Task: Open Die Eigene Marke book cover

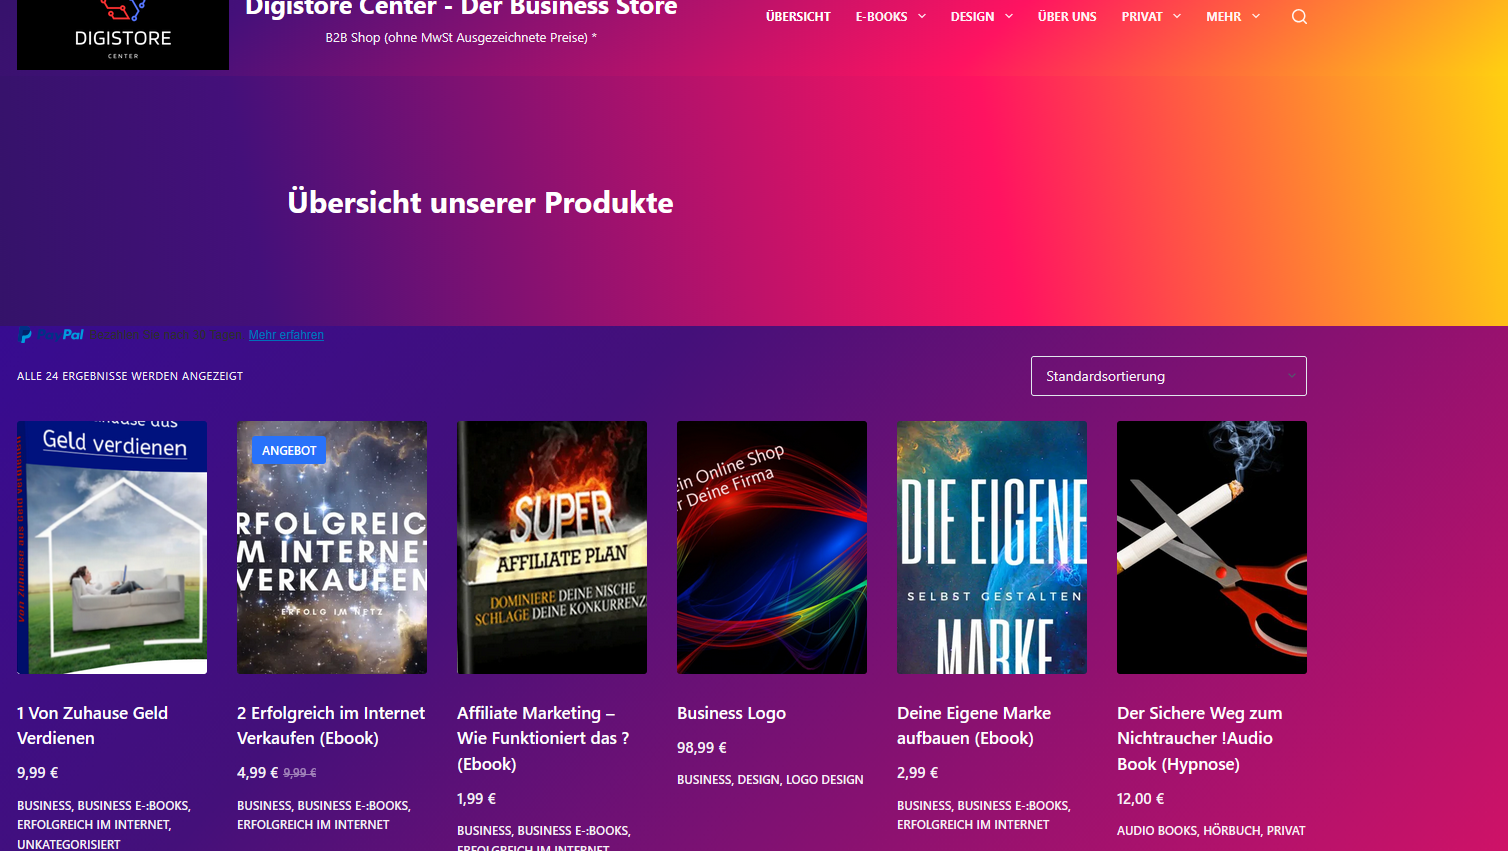Action: (x=992, y=547)
